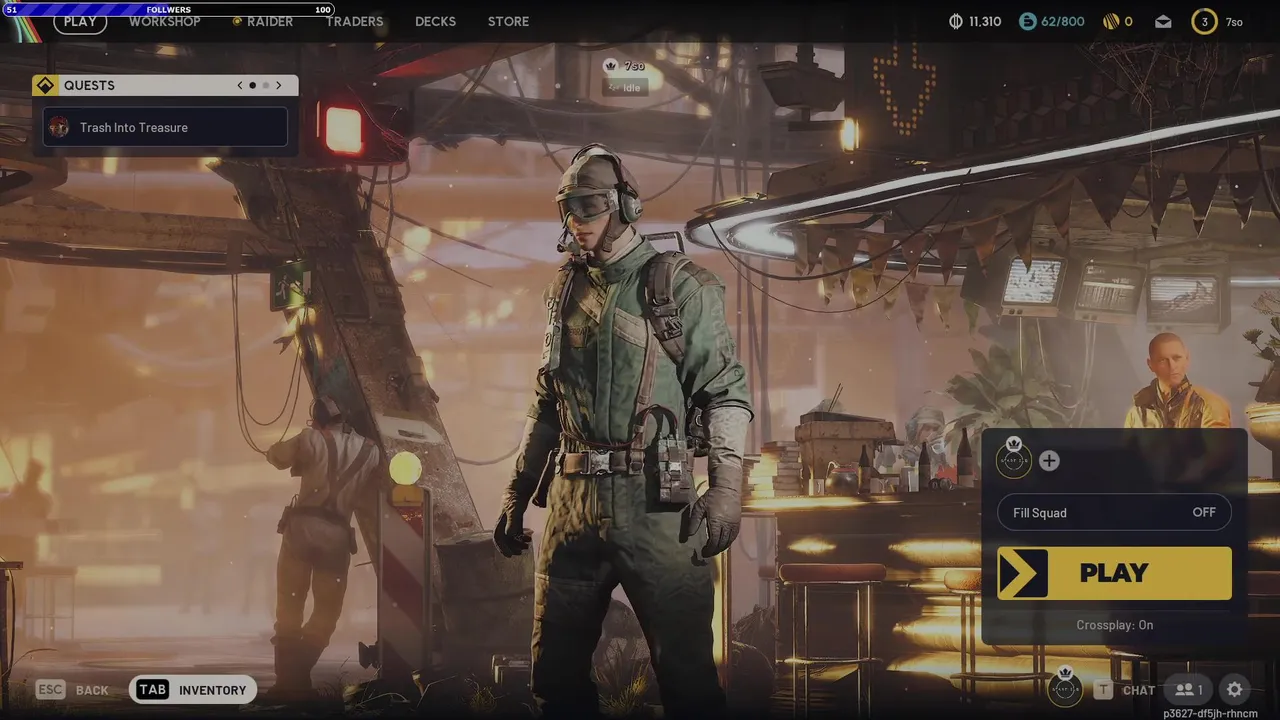Select the second quest page dot
Image resolution: width=1280 pixels, height=720 pixels.
(x=266, y=85)
